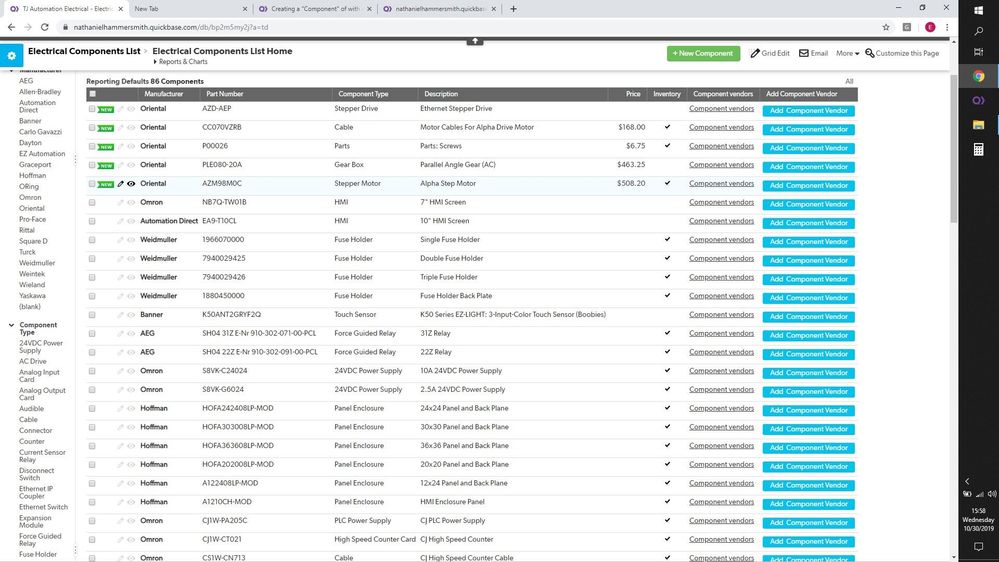
Task: Go back in browser history
Action: 11,27
